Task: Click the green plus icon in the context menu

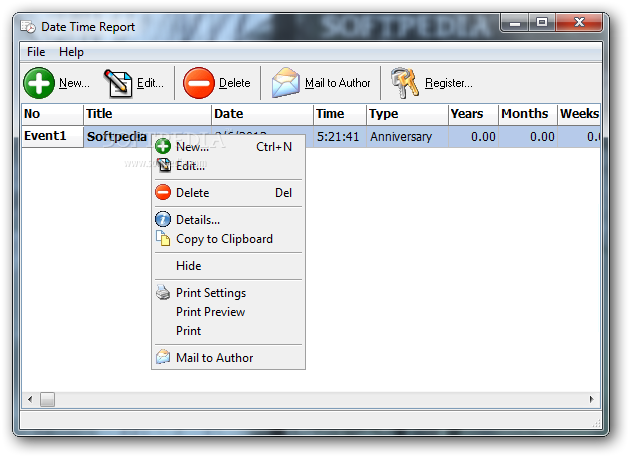Action: click(x=163, y=146)
